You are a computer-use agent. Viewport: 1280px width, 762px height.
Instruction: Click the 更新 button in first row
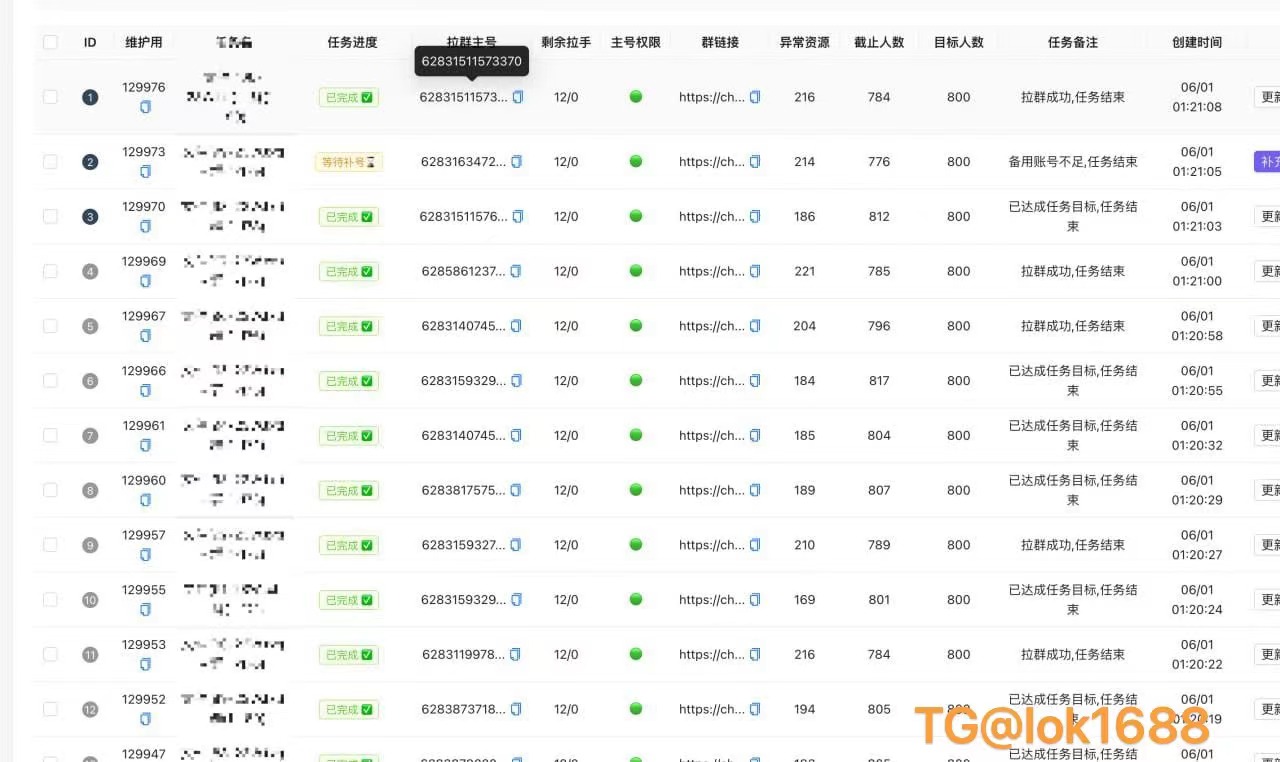(1267, 97)
